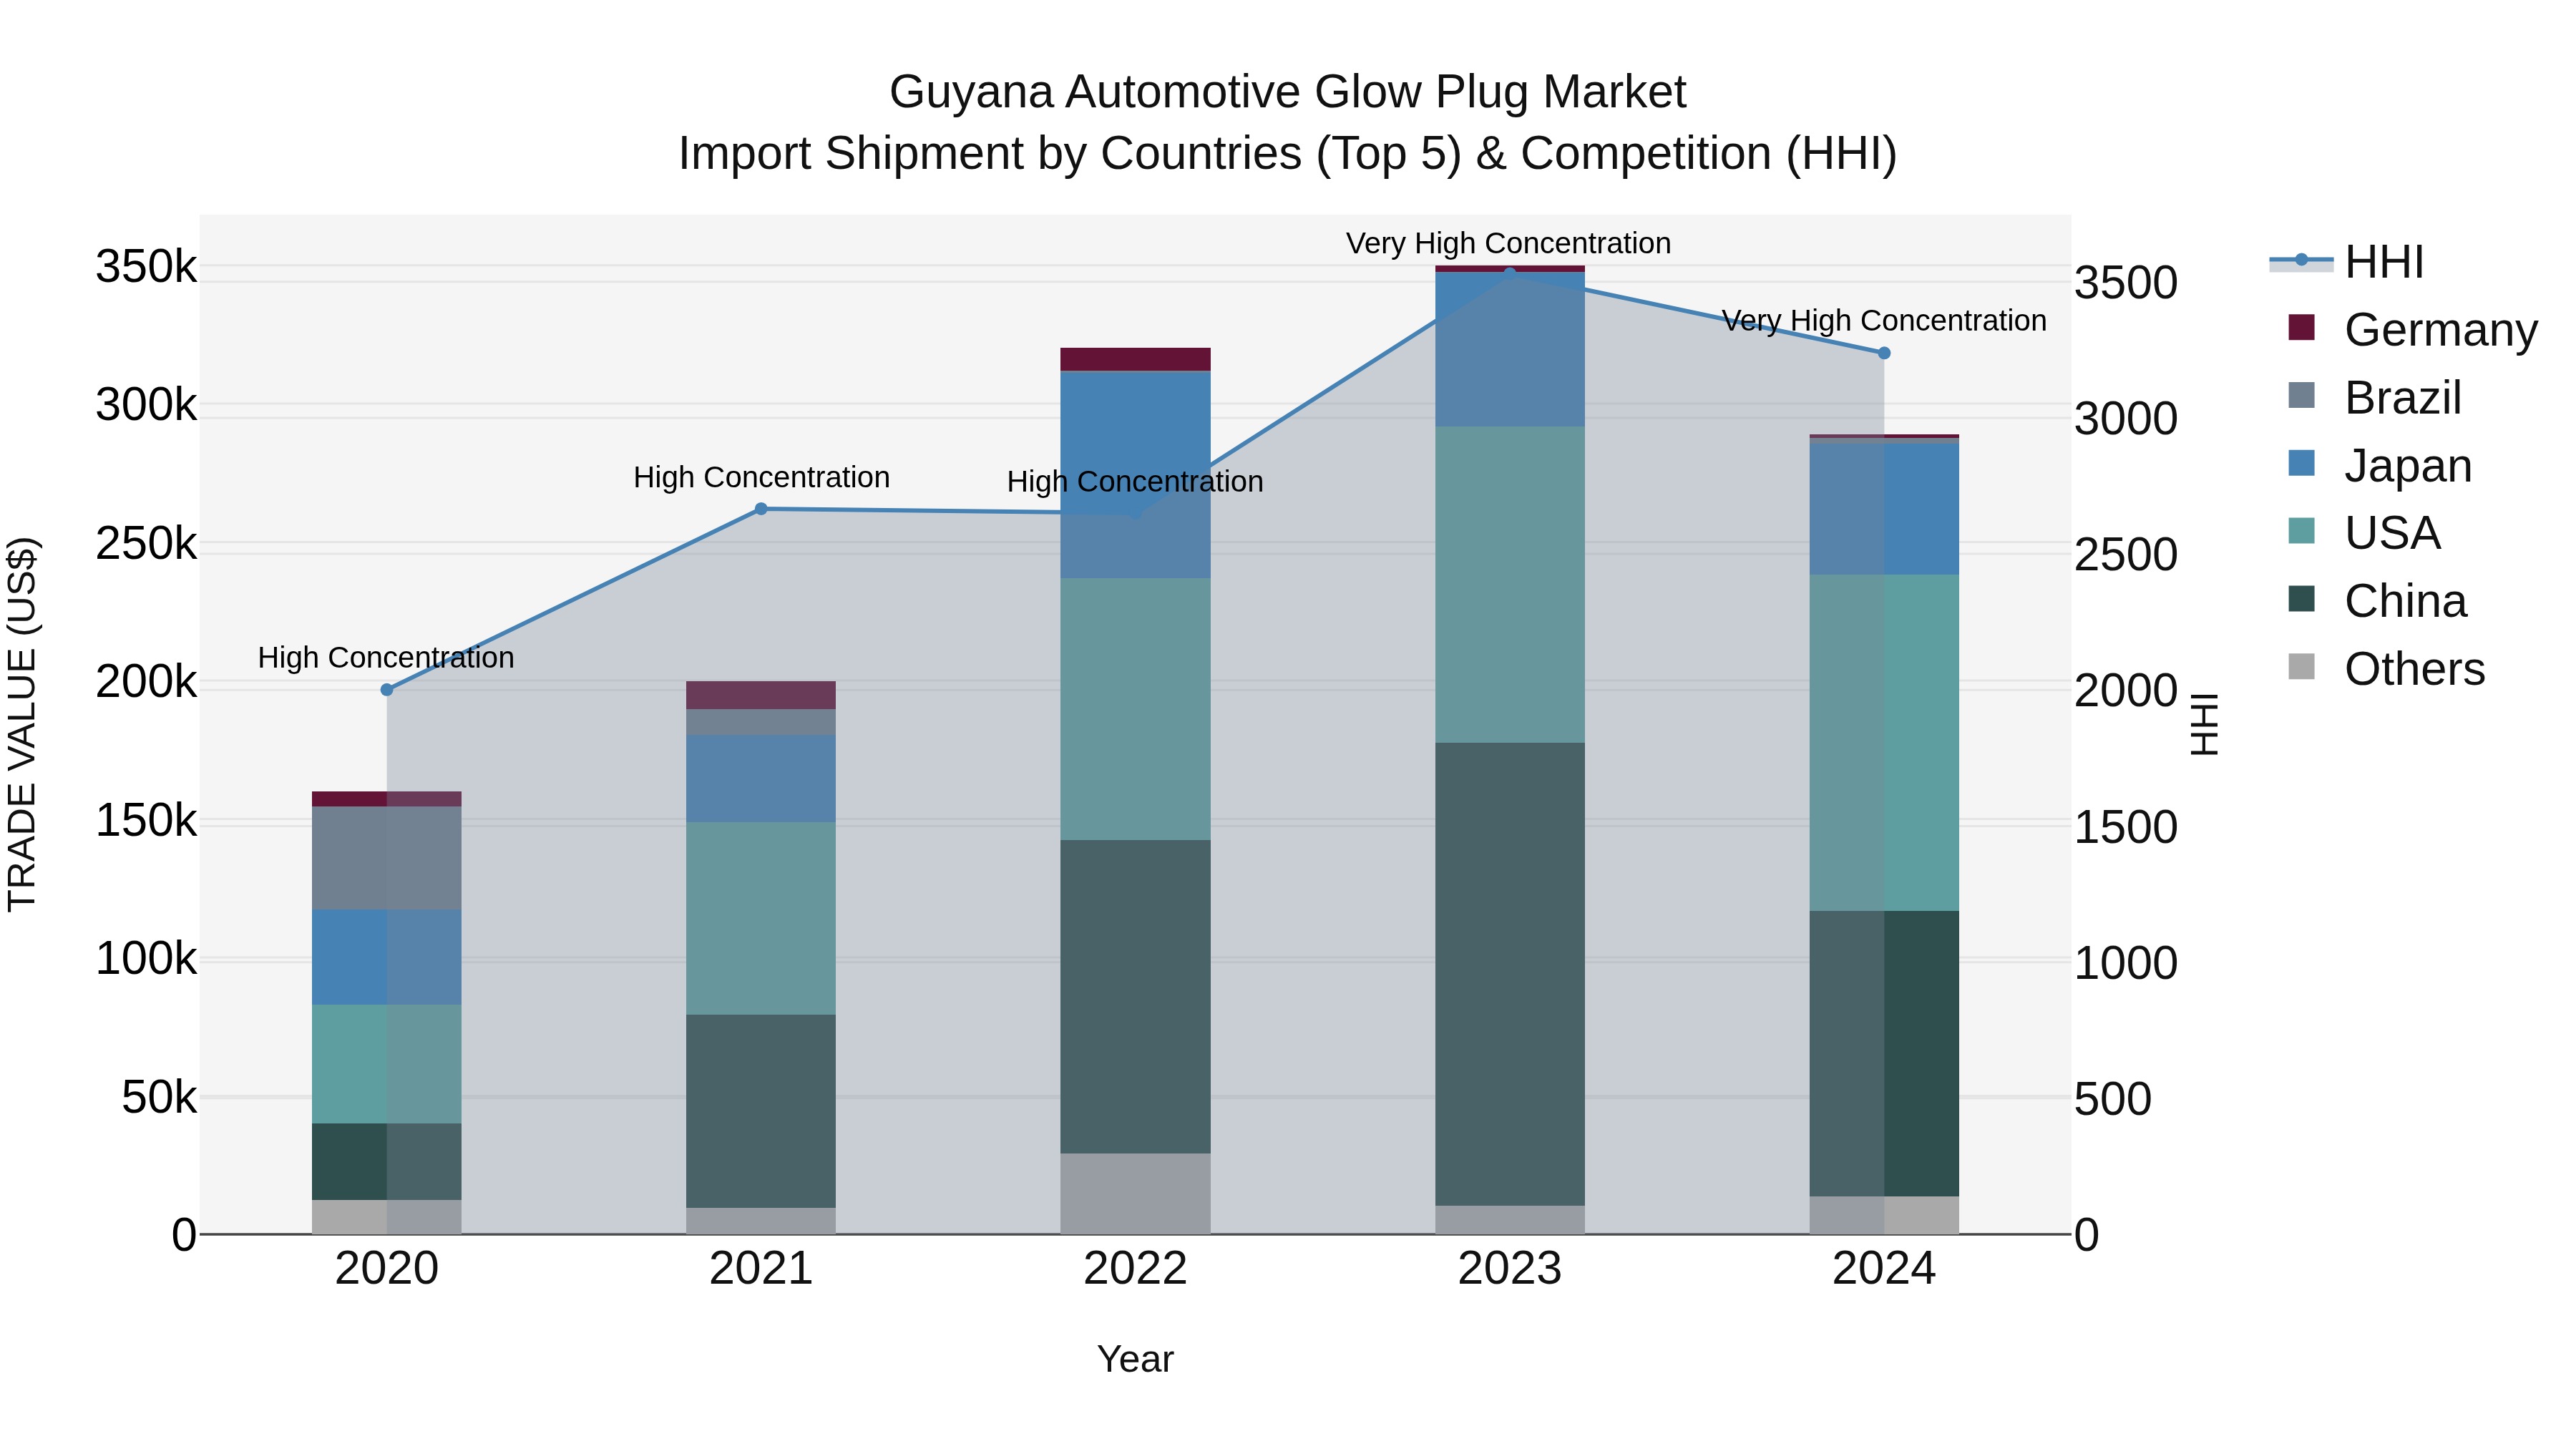
Task: Click the 2020 'High Concentration' annotation
Action: tap(386, 658)
